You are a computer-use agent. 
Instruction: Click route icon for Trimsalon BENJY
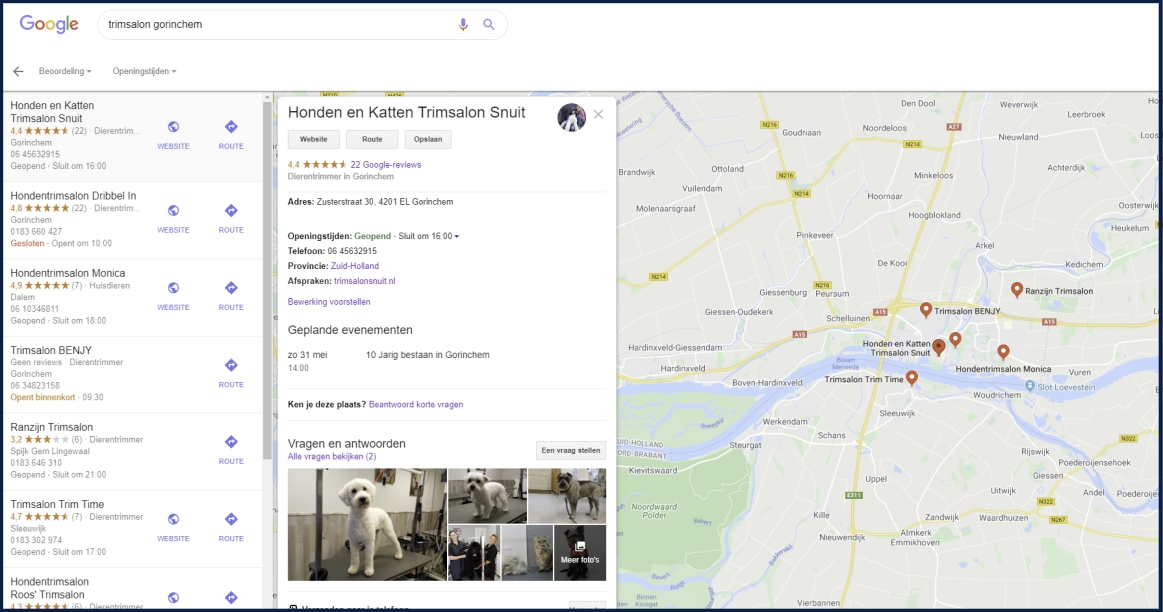[x=231, y=366]
